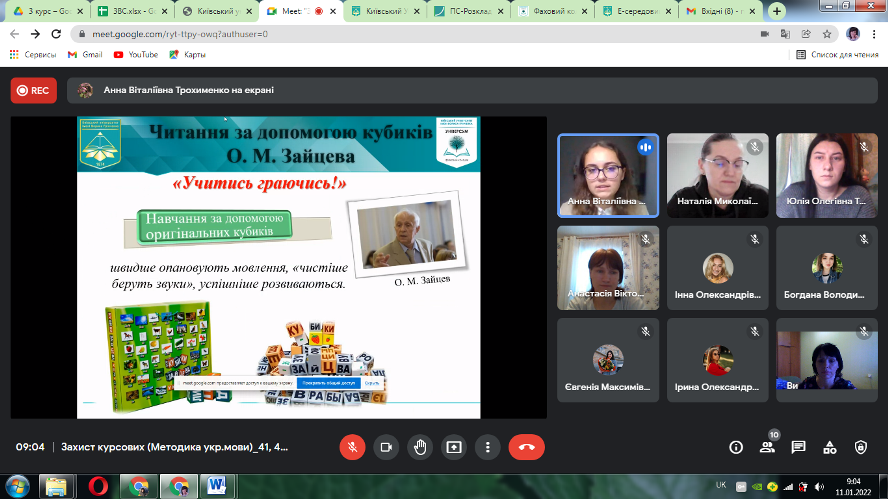The width and height of the screenshot is (888, 499).
Task: Click meeting title Захист курсових
Action: click(x=174, y=447)
